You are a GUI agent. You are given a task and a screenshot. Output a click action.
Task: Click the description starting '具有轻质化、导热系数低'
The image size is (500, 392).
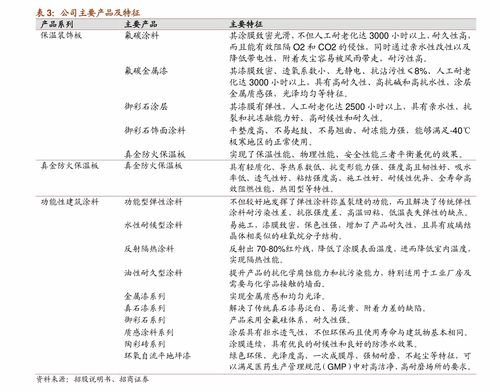tap(350, 178)
